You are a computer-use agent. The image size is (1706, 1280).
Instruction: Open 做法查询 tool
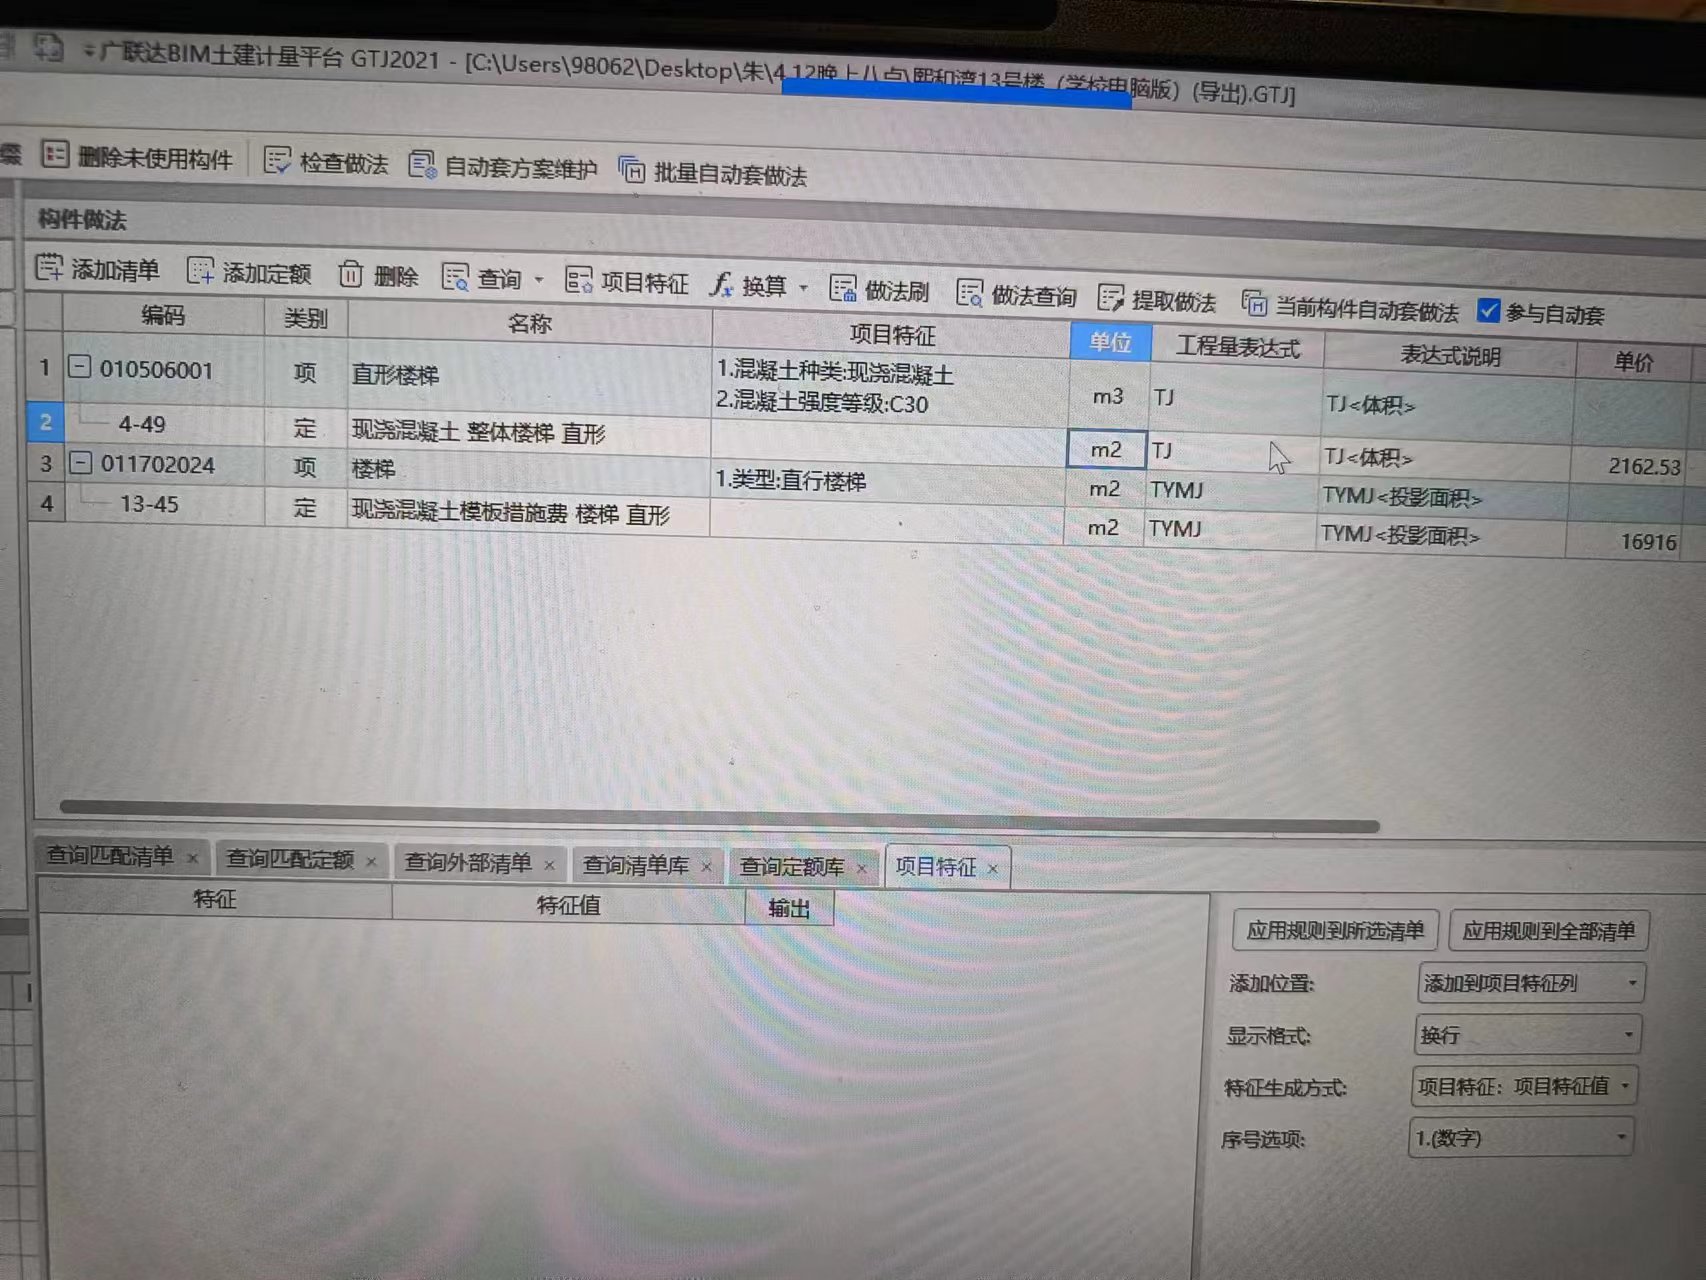[1016, 294]
